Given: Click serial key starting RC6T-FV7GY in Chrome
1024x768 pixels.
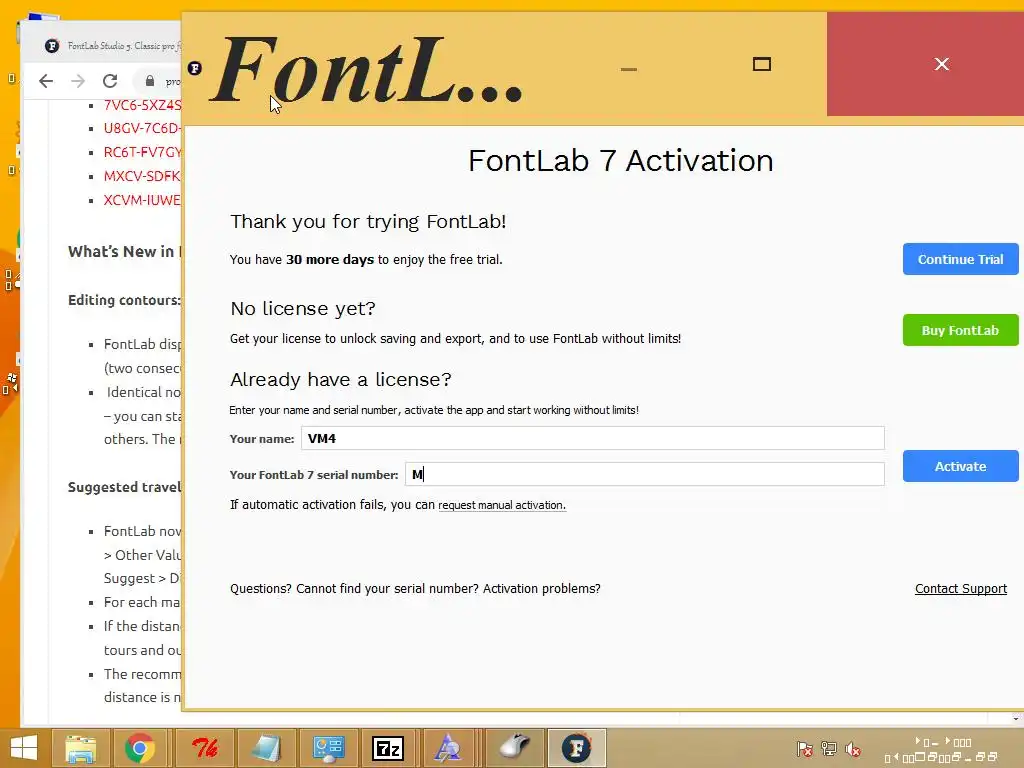Looking at the screenshot, I should pyautogui.click(x=142, y=152).
